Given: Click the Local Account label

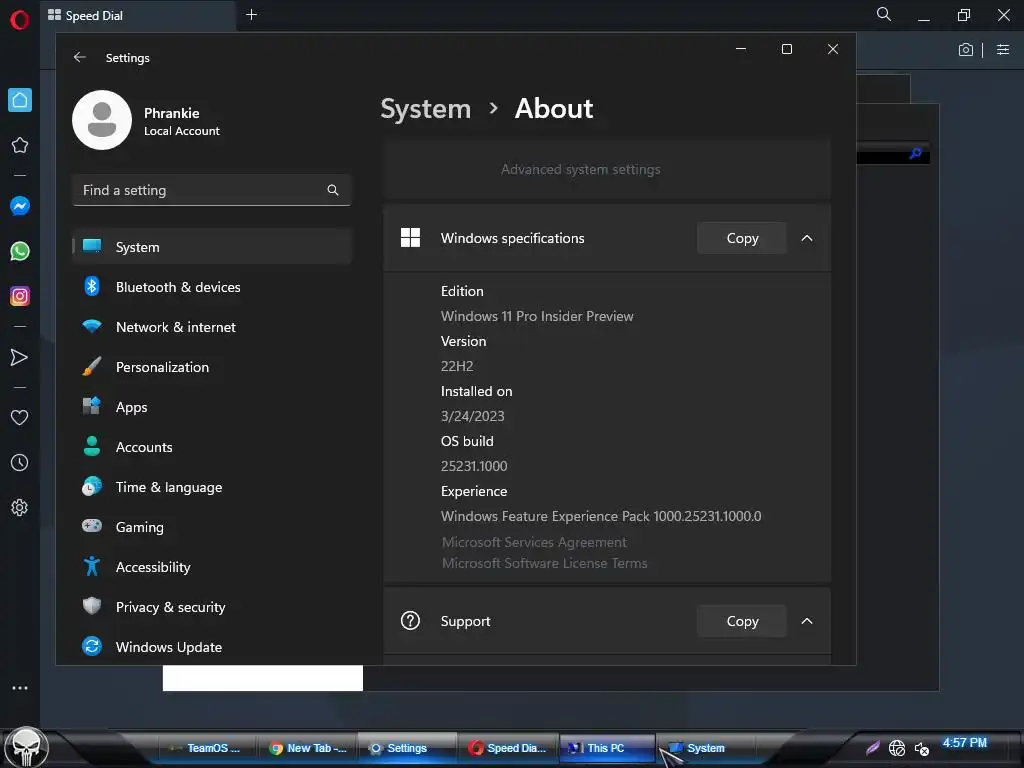Looking at the screenshot, I should click(182, 131).
